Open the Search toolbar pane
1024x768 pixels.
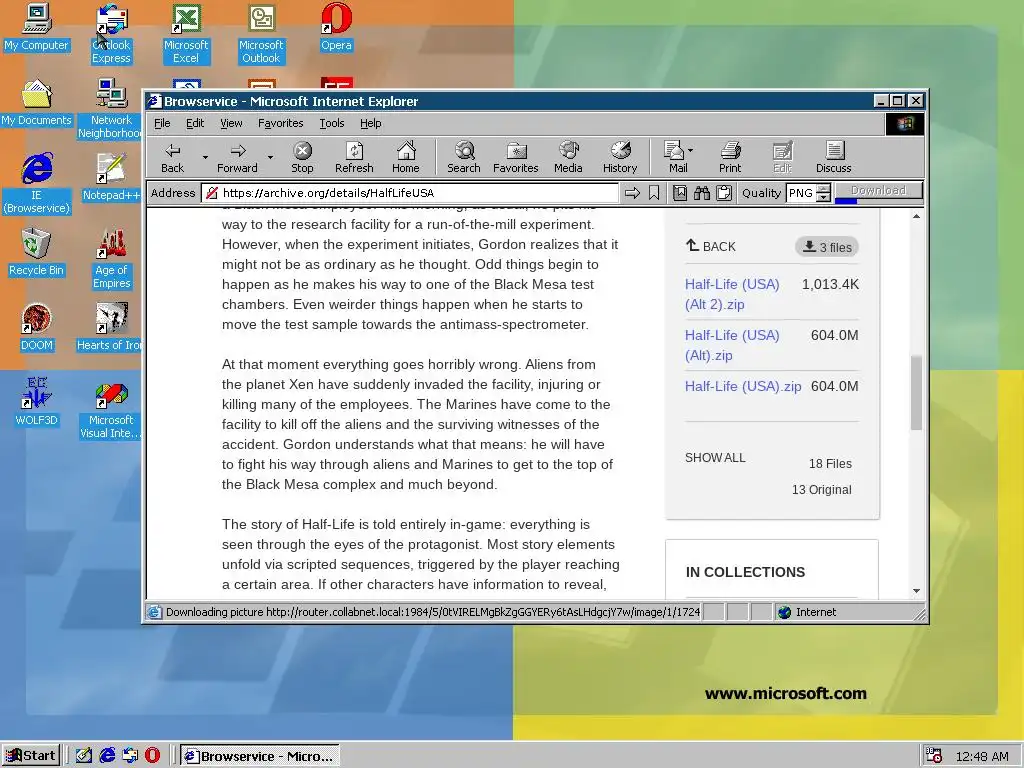[464, 158]
